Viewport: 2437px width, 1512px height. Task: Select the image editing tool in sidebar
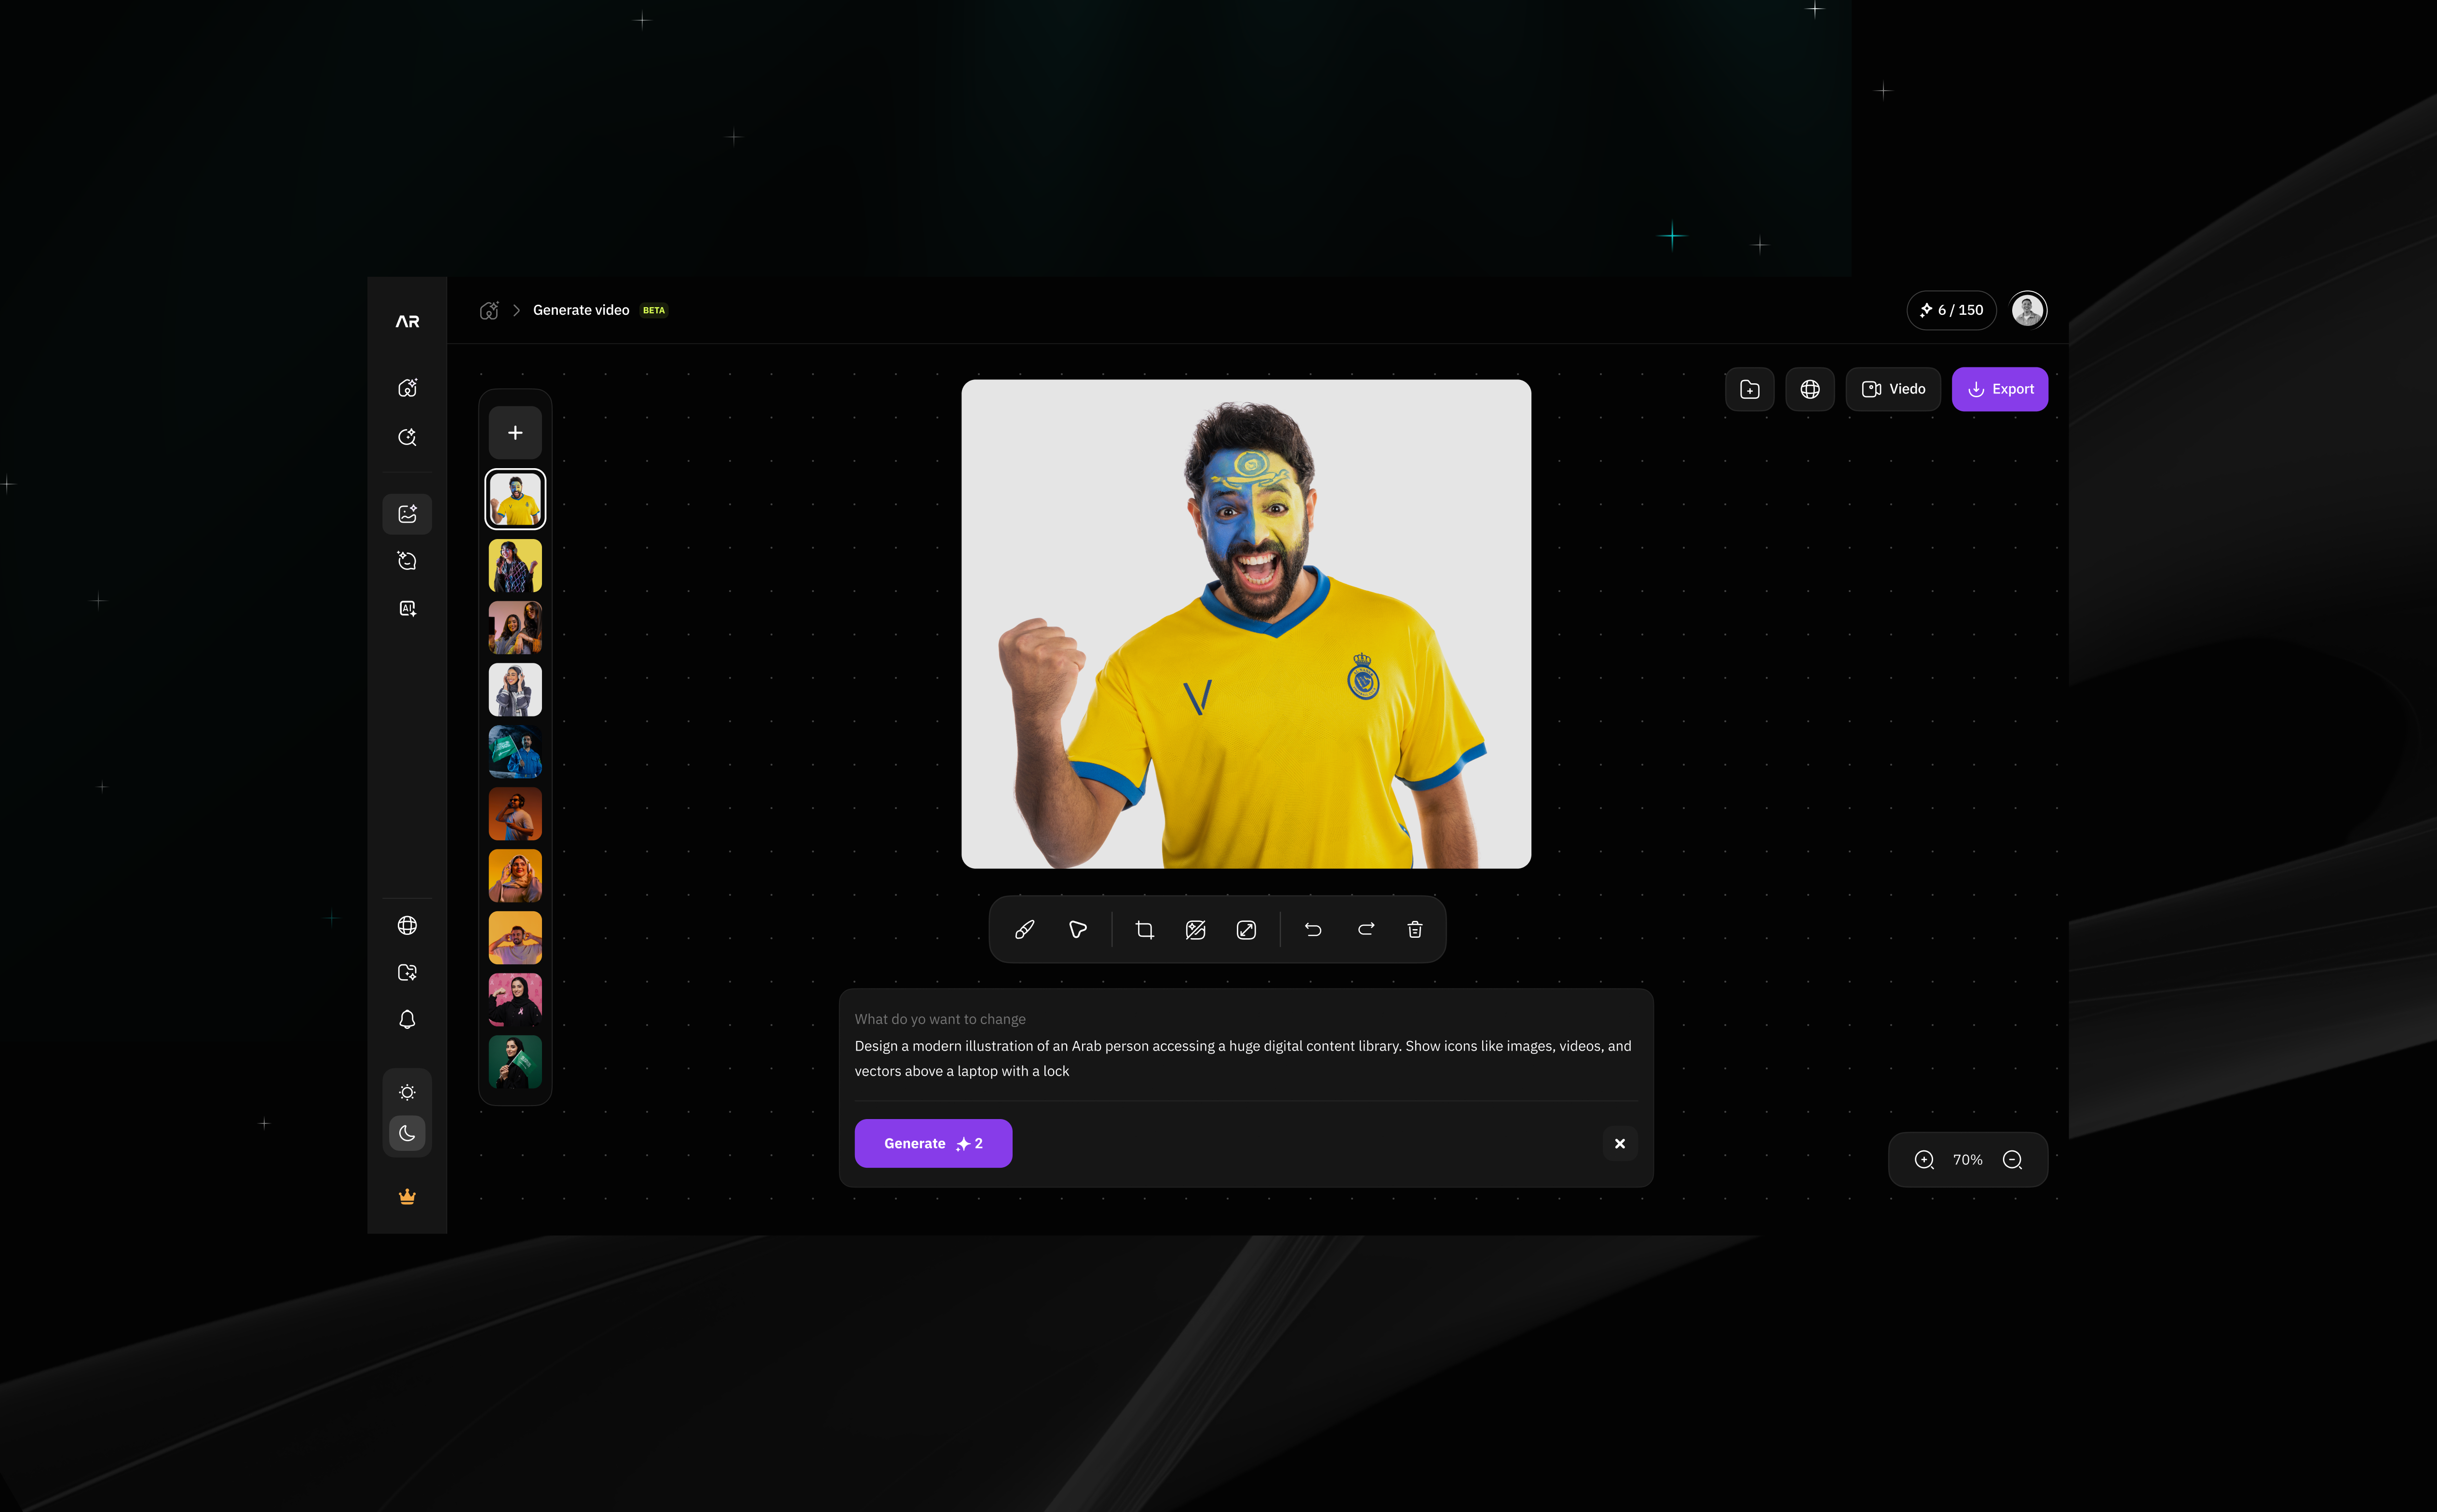click(407, 513)
